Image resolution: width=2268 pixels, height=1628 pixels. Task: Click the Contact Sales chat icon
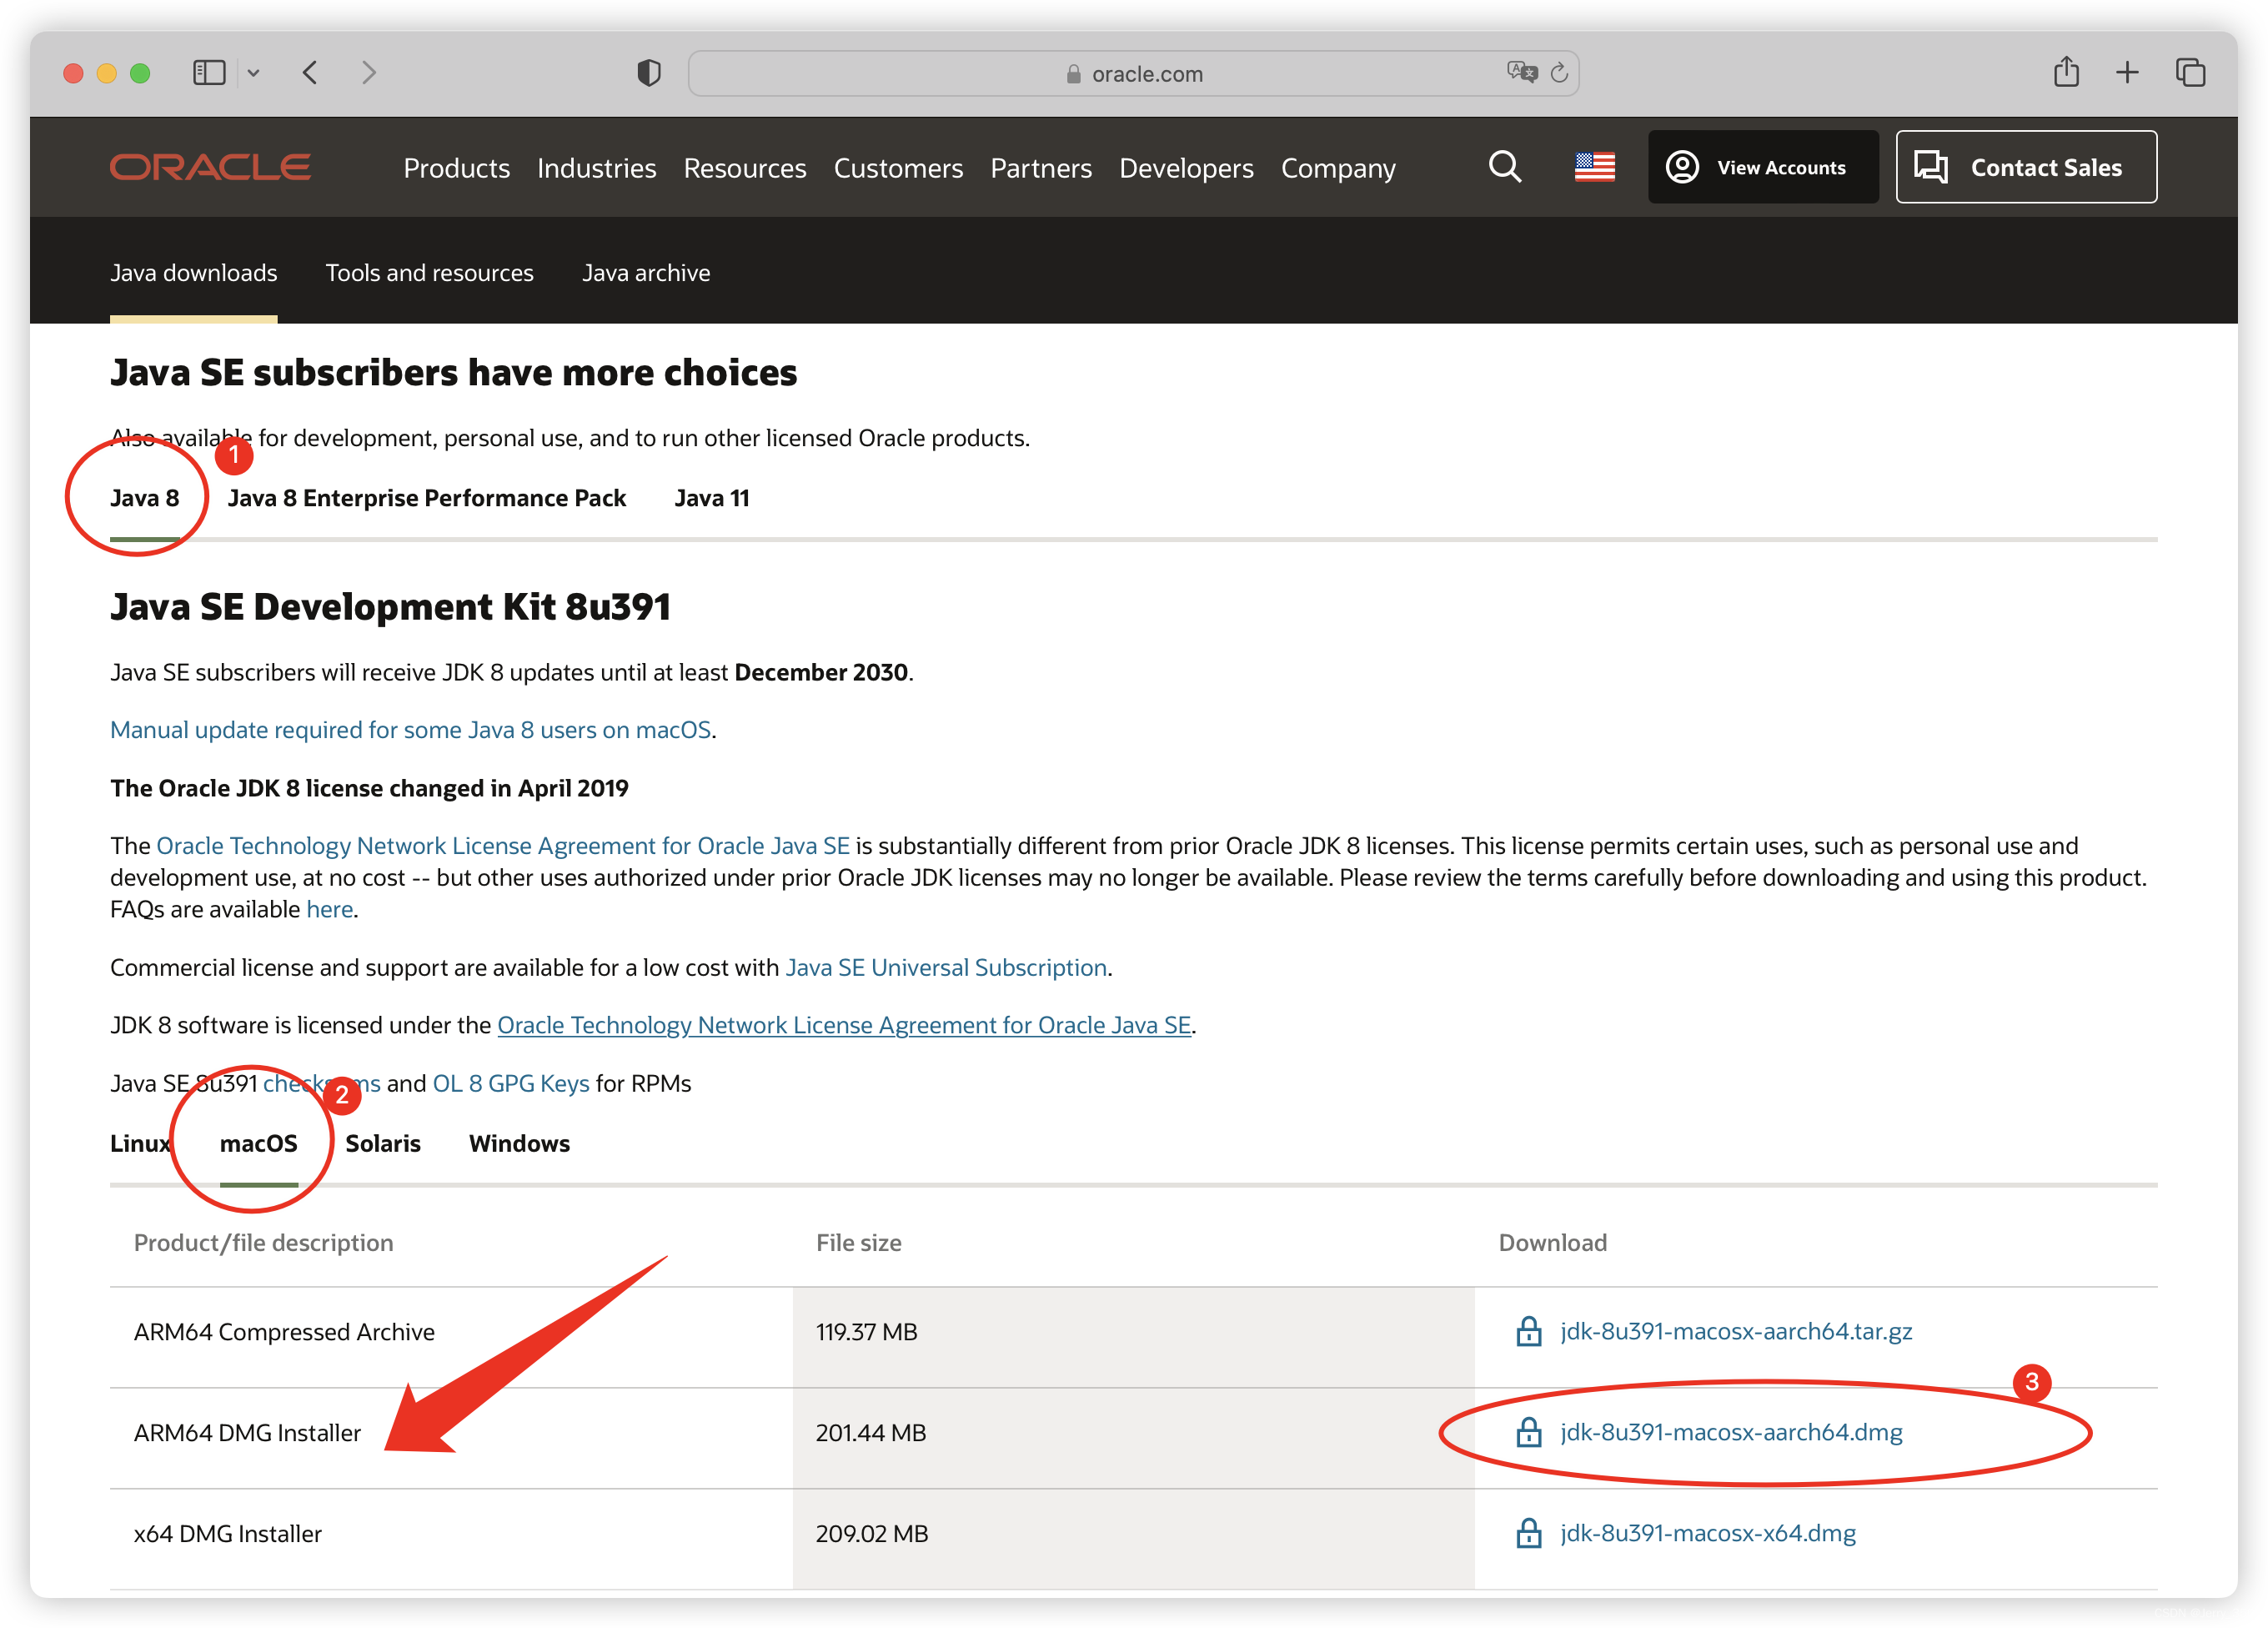click(x=1932, y=167)
